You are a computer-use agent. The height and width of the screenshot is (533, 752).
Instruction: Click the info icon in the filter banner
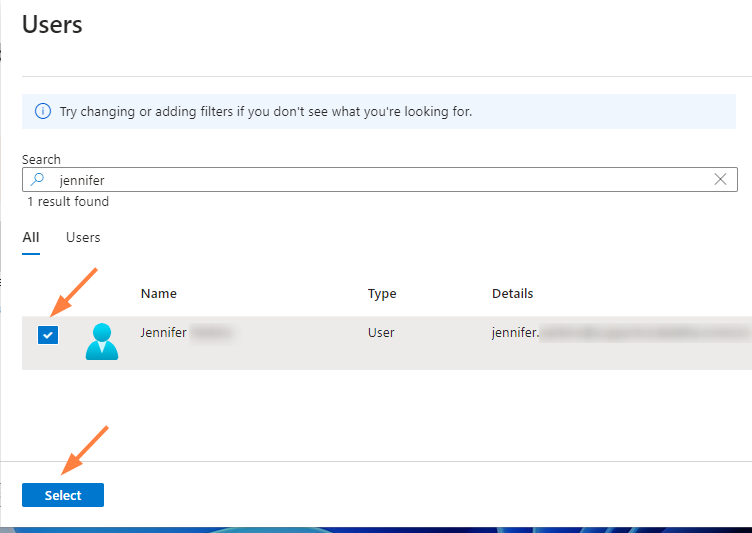click(43, 111)
